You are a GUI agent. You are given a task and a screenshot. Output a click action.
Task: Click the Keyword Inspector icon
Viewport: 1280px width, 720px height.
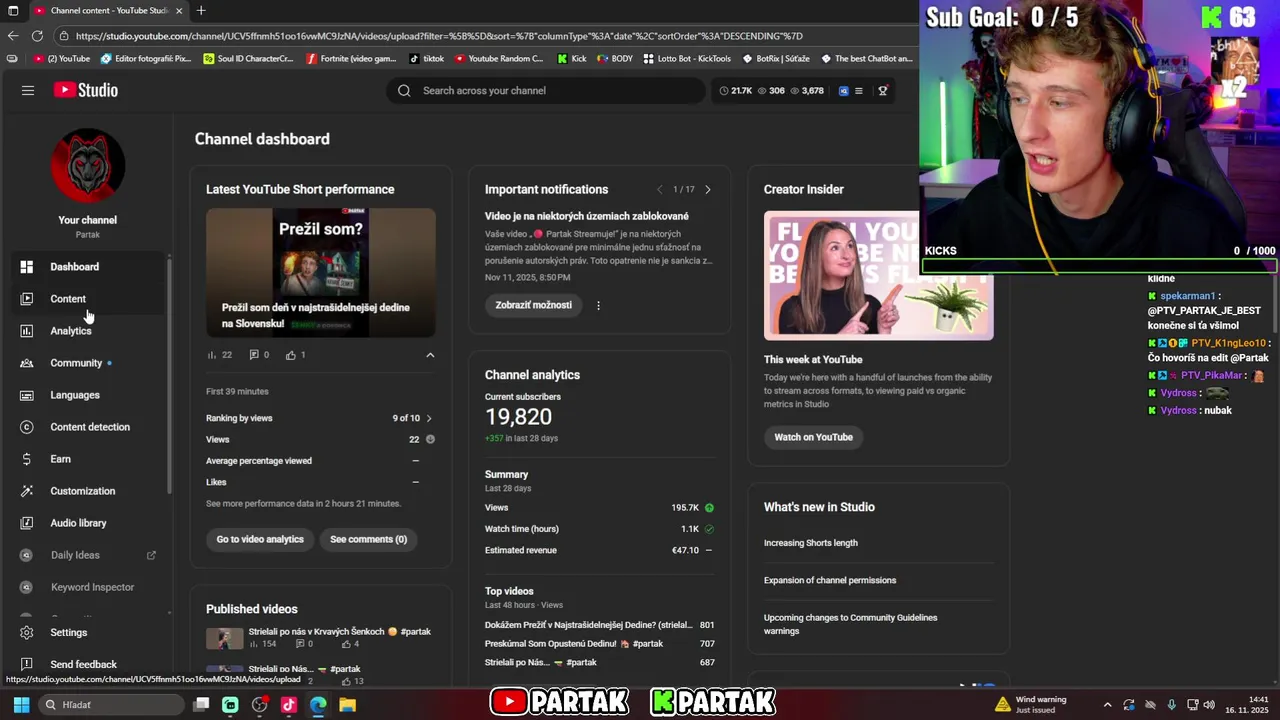click(x=27, y=587)
